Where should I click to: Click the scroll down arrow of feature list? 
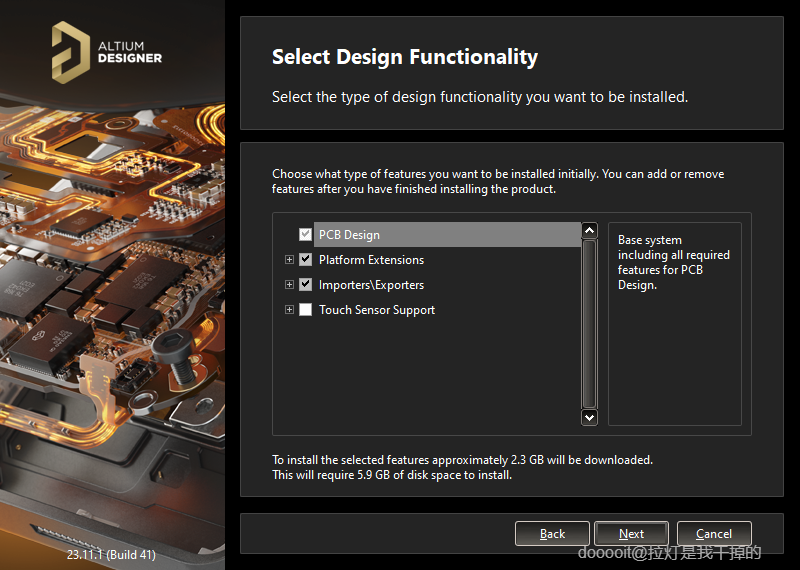tap(589, 417)
